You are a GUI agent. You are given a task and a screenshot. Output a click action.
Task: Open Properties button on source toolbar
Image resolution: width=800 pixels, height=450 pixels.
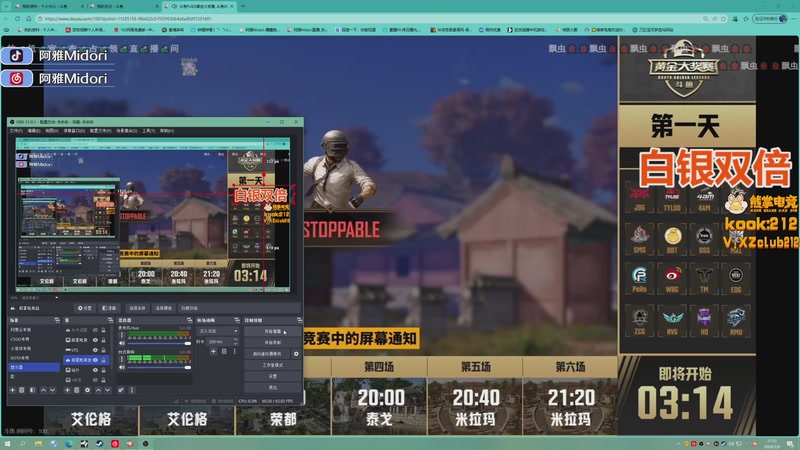point(85,308)
